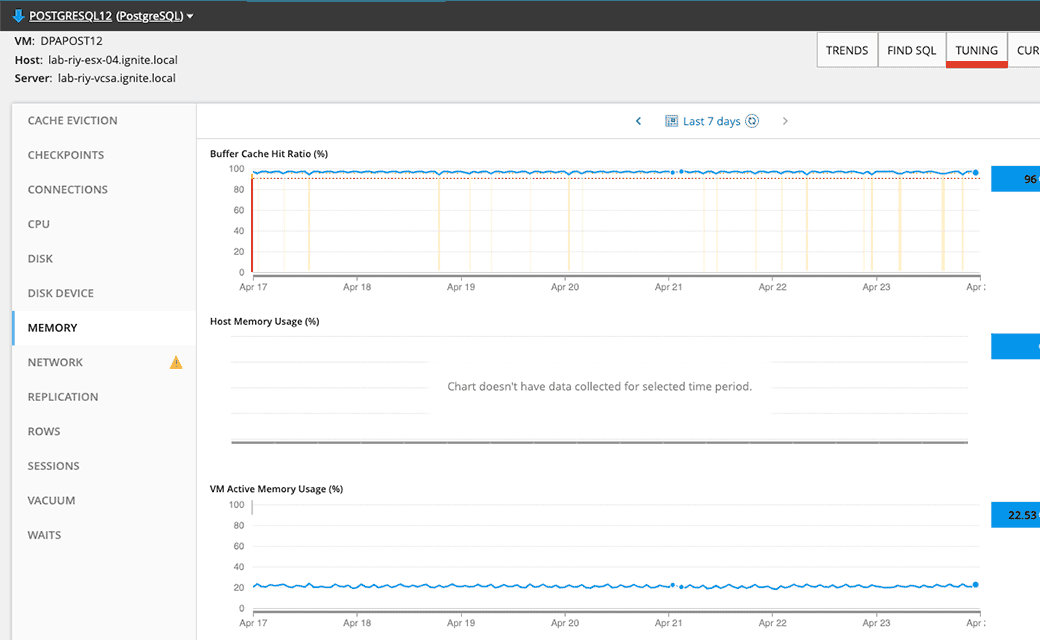Select the TUNING tab
The height and width of the screenshot is (640, 1040).
(x=976, y=49)
